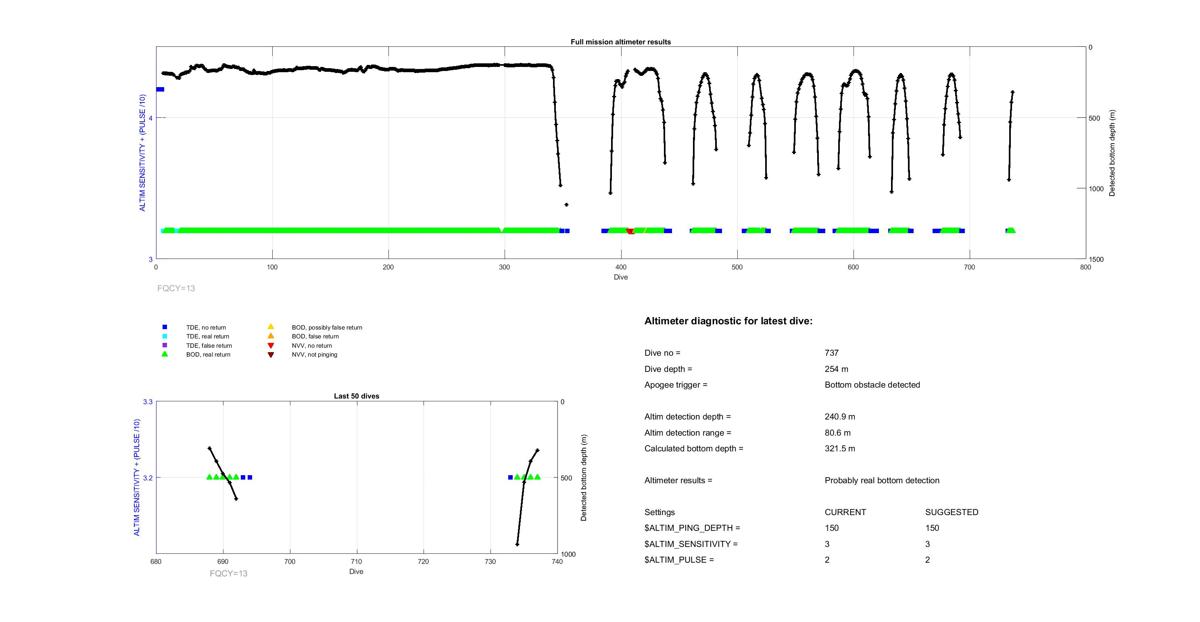Click the Altim detection depth value '240.9 m'

840,416
